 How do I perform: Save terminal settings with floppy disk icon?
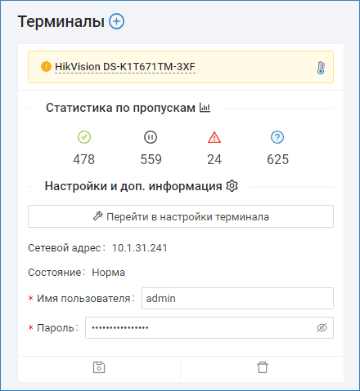pyautogui.click(x=99, y=367)
